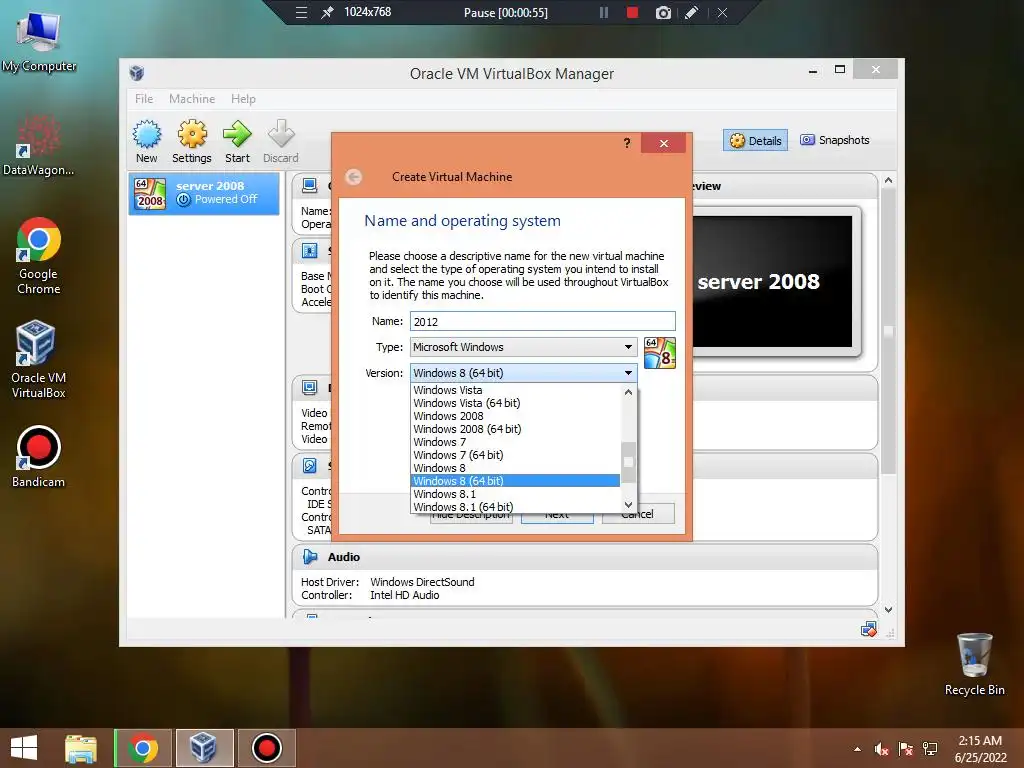Click the Cancel button in the dialog
The width and height of the screenshot is (1024, 768).
coord(638,514)
